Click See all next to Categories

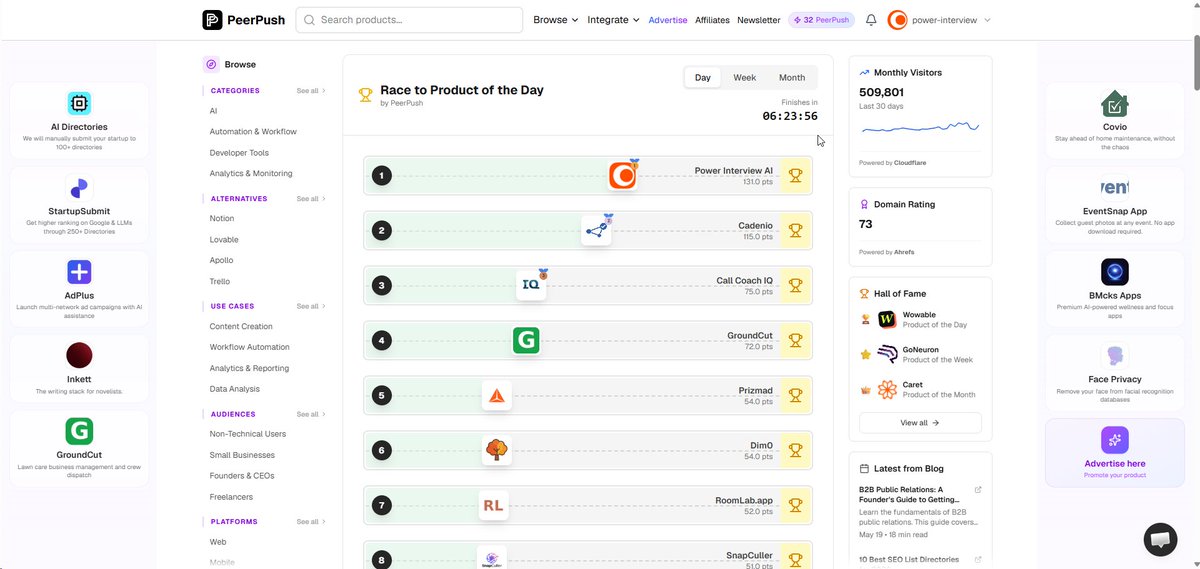(311, 91)
